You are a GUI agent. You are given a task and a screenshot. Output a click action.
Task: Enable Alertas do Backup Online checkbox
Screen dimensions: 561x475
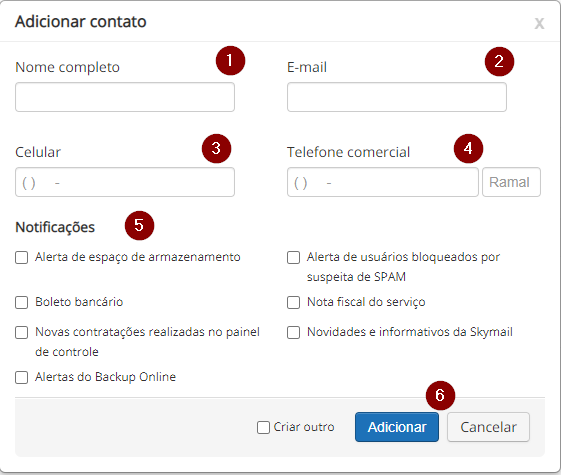point(21,377)
